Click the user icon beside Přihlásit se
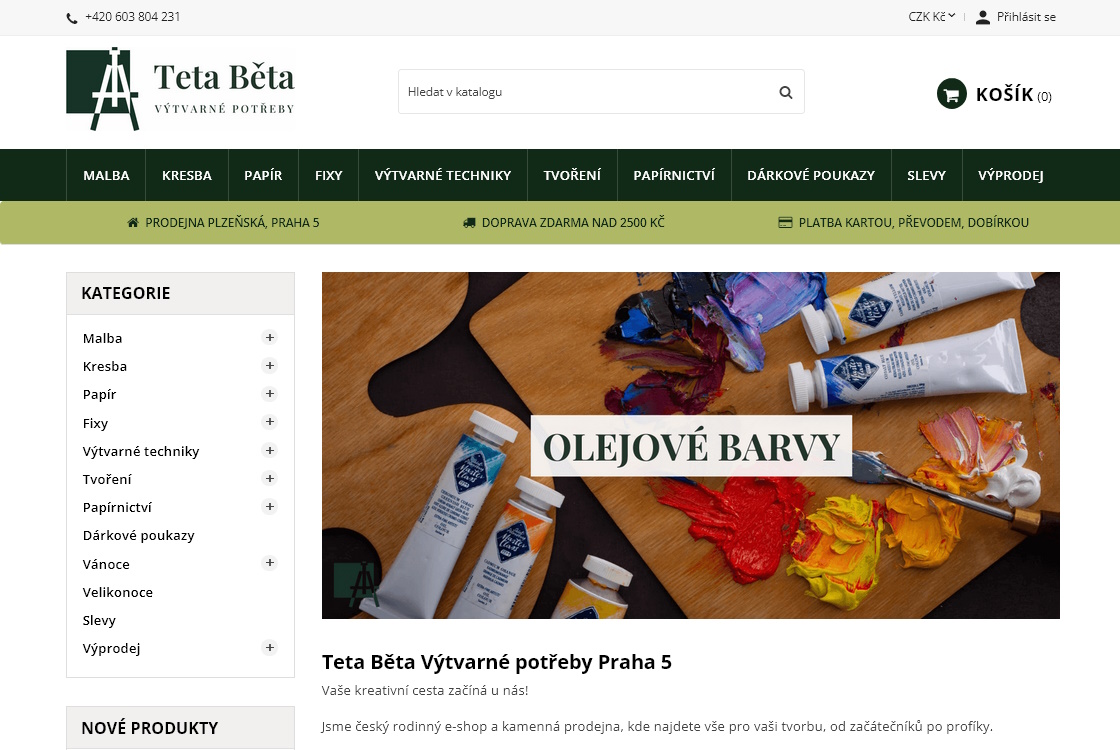 [983, 17]
